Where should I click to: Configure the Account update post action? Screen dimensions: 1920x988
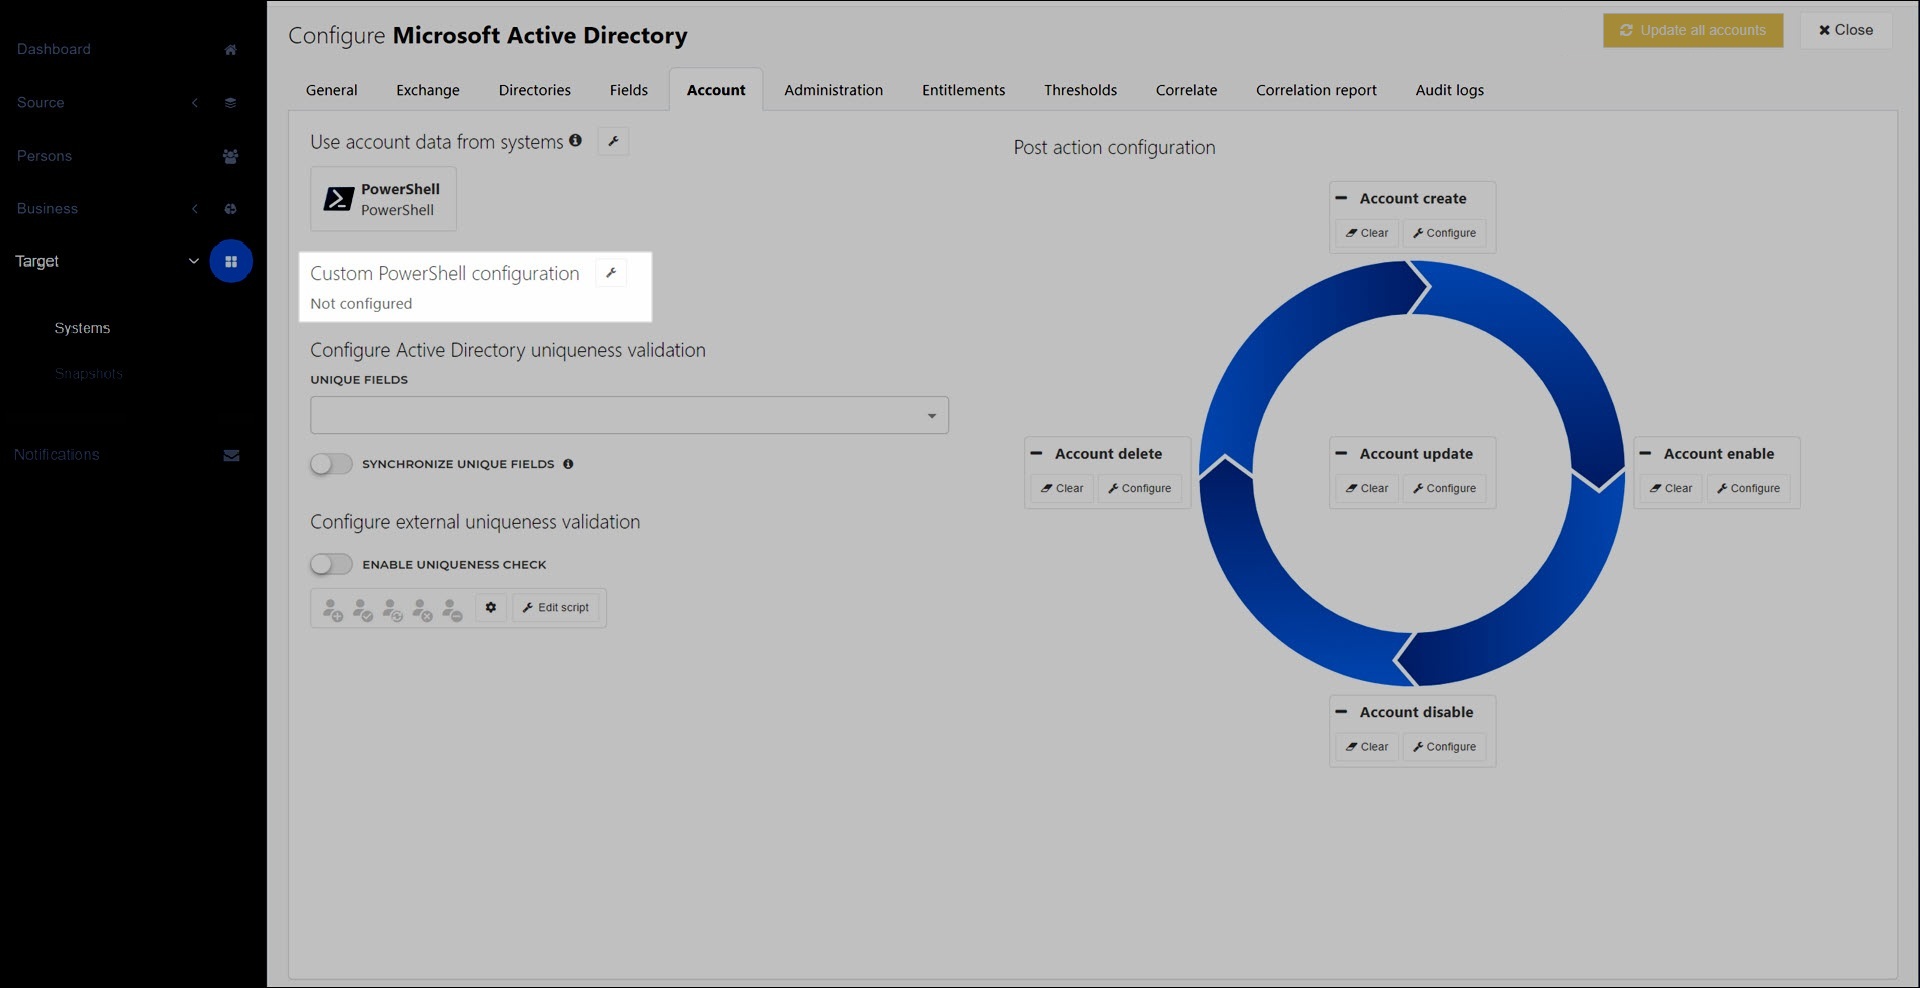click(1444, 488)
